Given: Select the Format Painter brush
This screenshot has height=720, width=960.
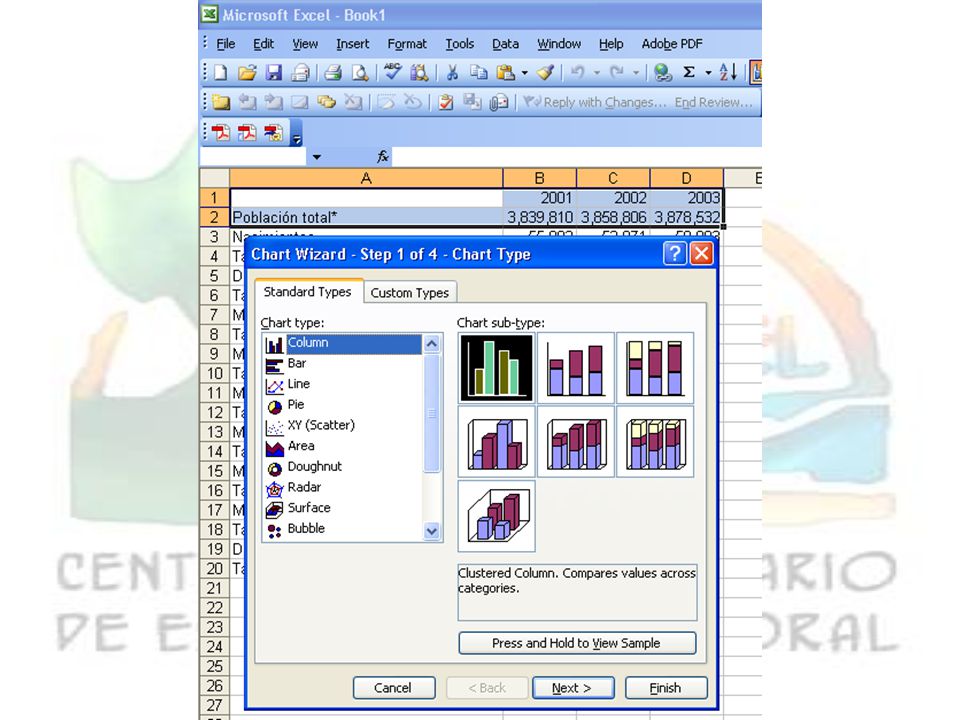Looking at the screenshot, I should point(545,73).
